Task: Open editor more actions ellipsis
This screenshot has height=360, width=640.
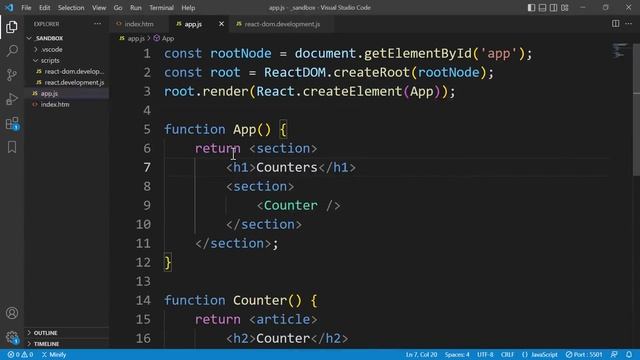Action: tap(629, 24)
